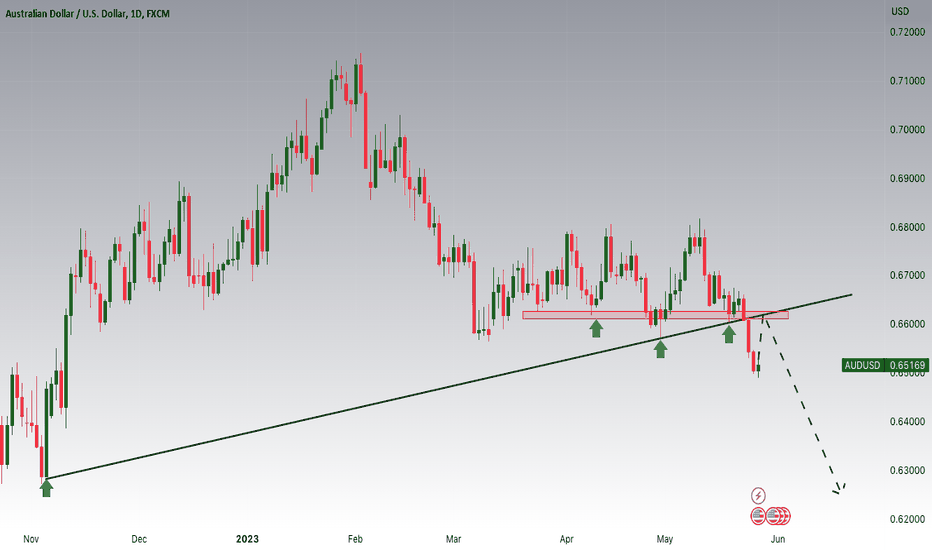Viewport: 932px width, 550px height.
Task: Click the Australian Dollar / U.S. Dollar chart title
Action: (x=87, y=13)
